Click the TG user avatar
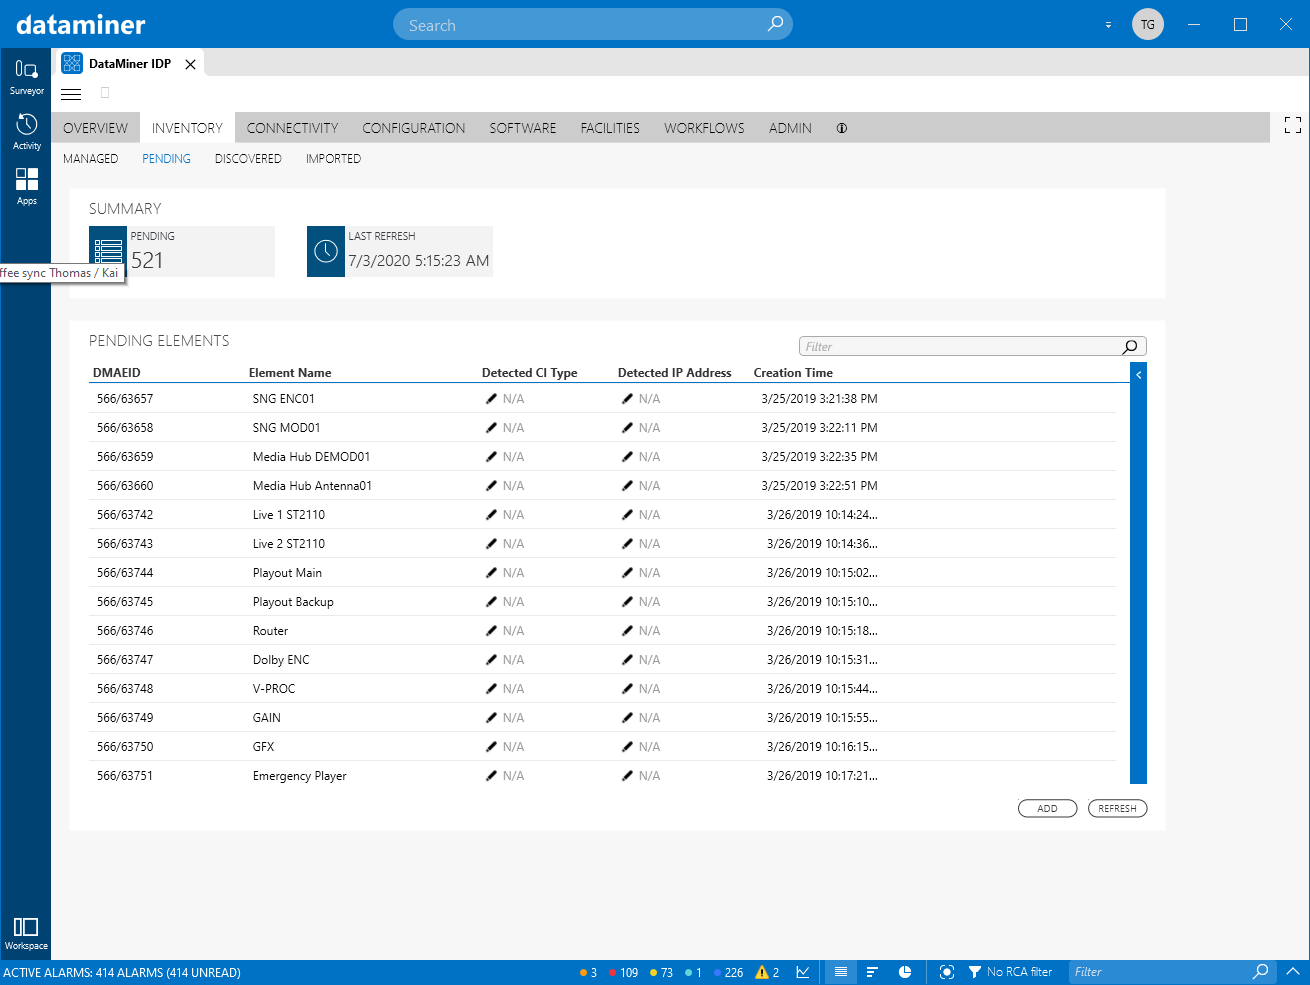1310x985 pixels. pos(1148,24)
